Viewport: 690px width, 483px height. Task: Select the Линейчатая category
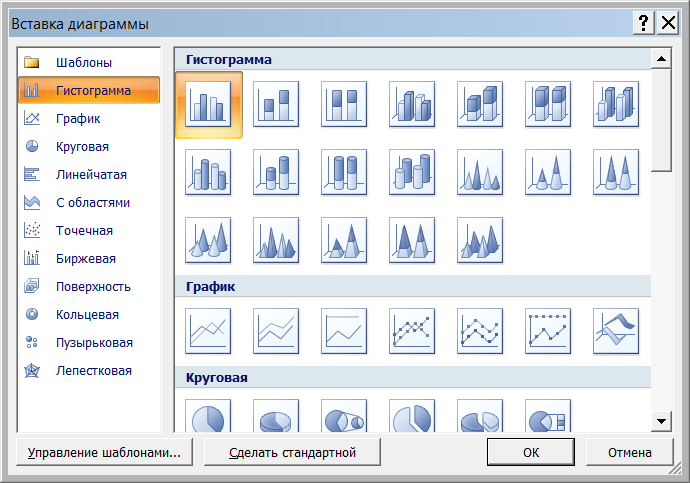(89, 175)
